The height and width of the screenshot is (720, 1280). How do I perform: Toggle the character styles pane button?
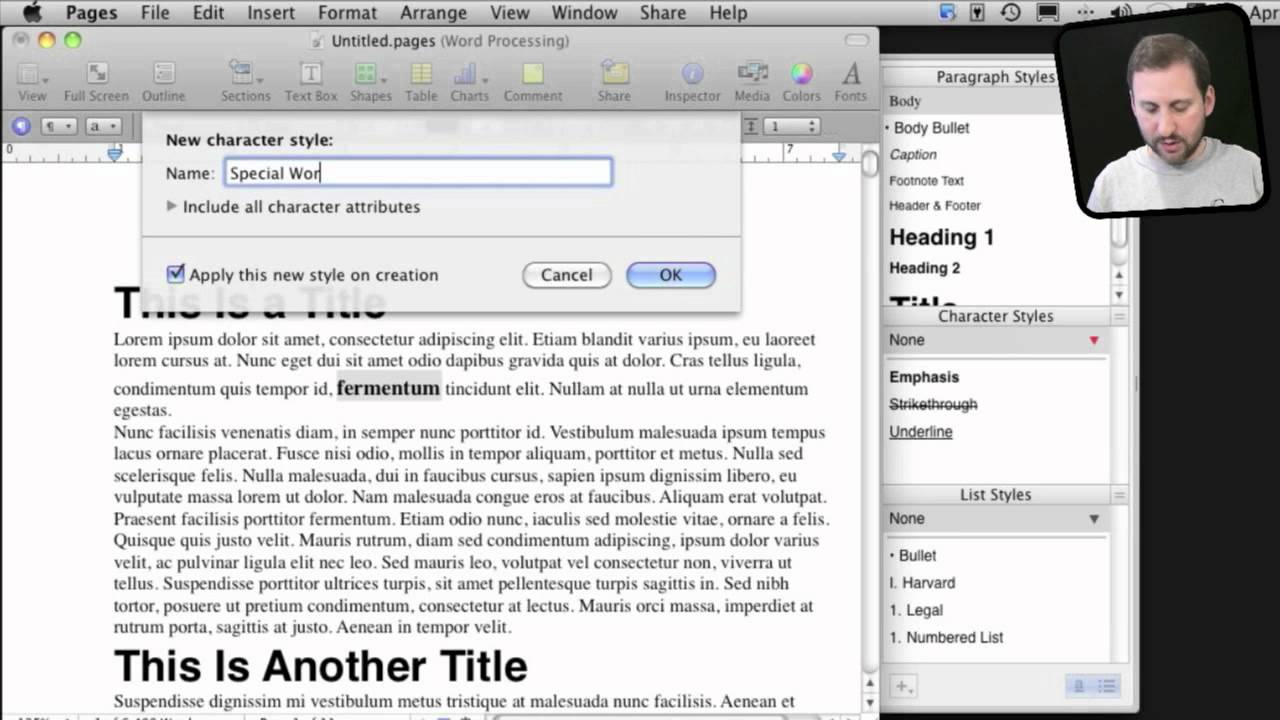pyautogui.click(x=1079, y=686)
